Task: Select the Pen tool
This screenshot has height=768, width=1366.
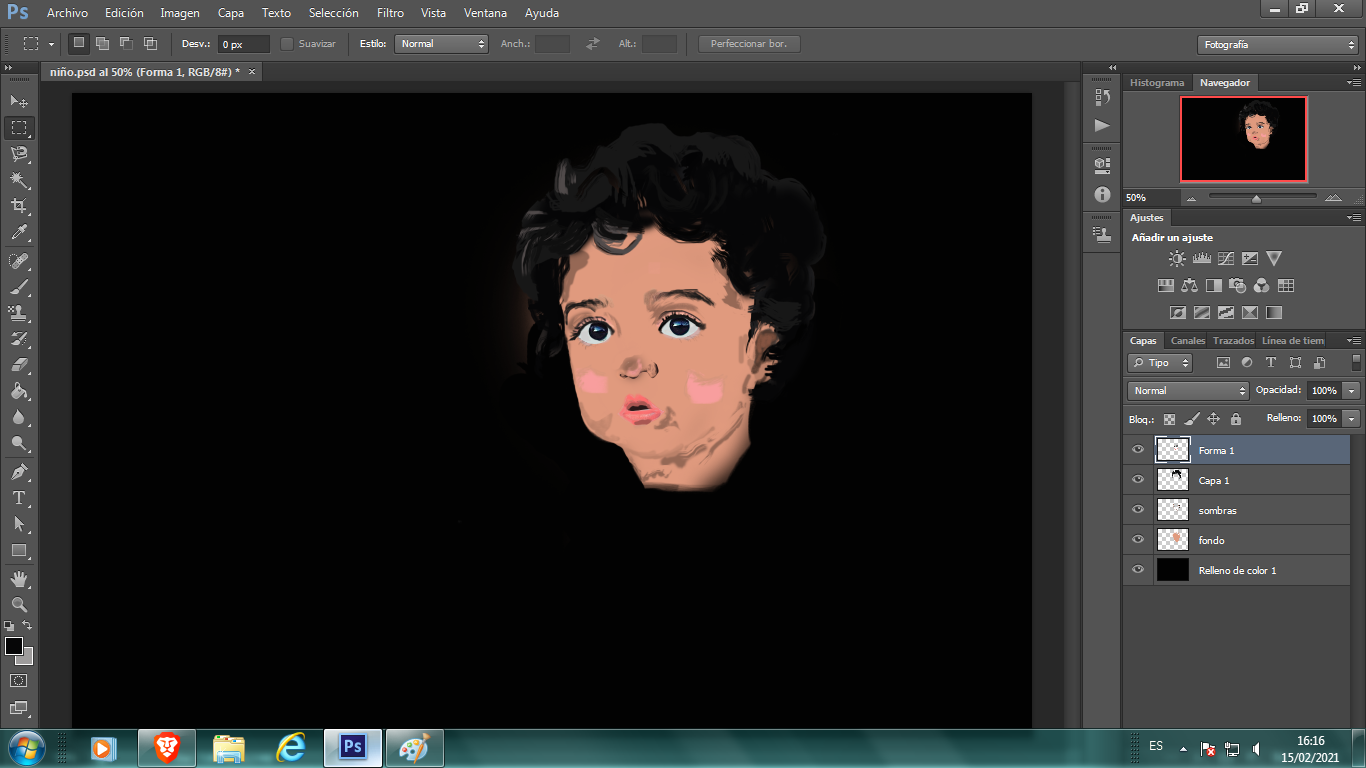Action: 19,472
